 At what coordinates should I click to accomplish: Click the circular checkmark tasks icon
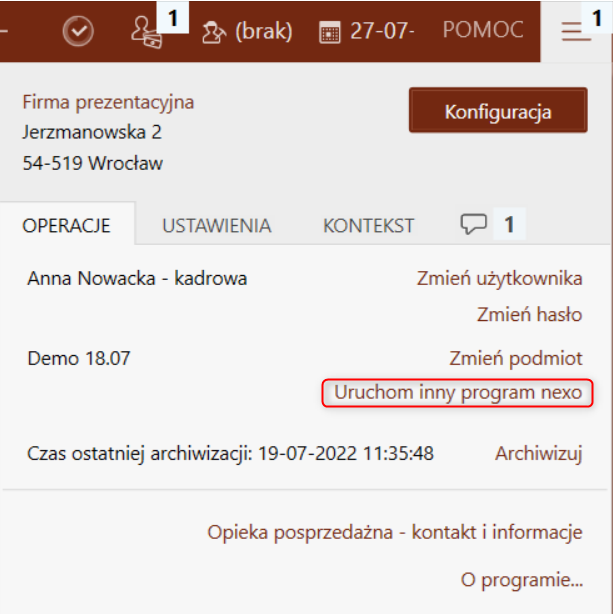pos(78,31)
